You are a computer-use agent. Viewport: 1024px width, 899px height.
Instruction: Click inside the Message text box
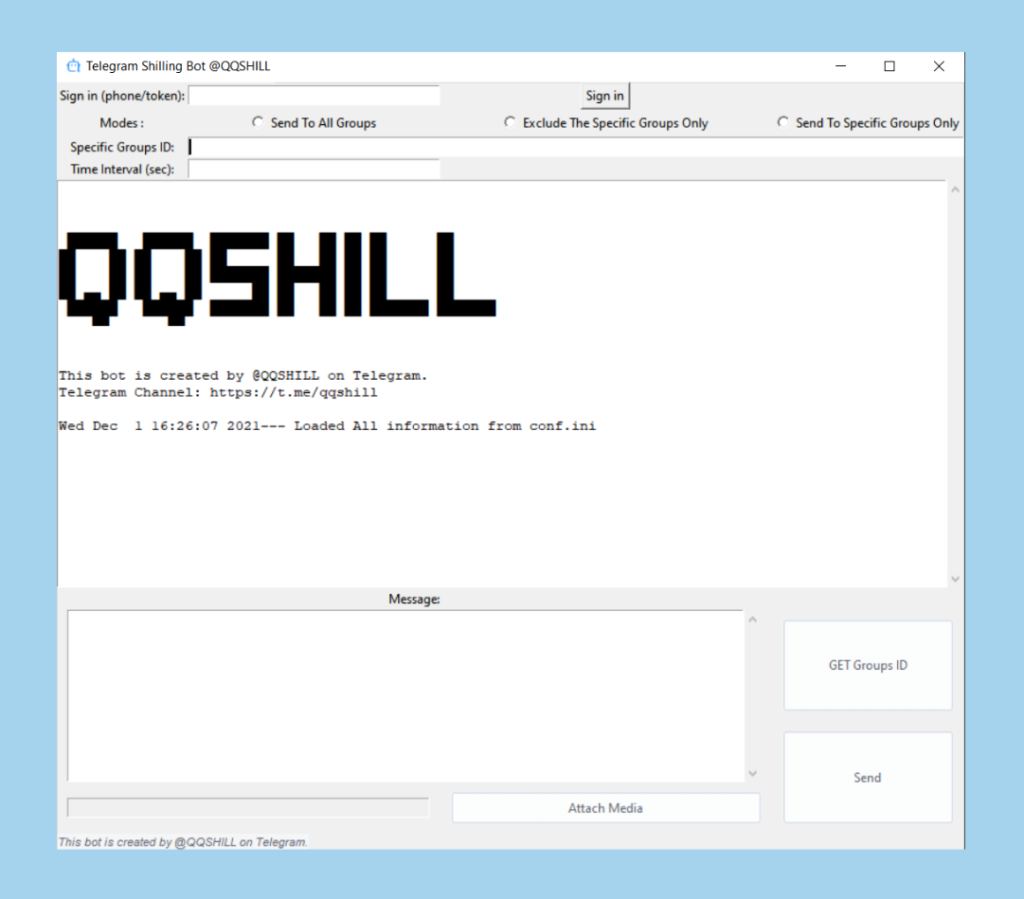pos(405,696)
